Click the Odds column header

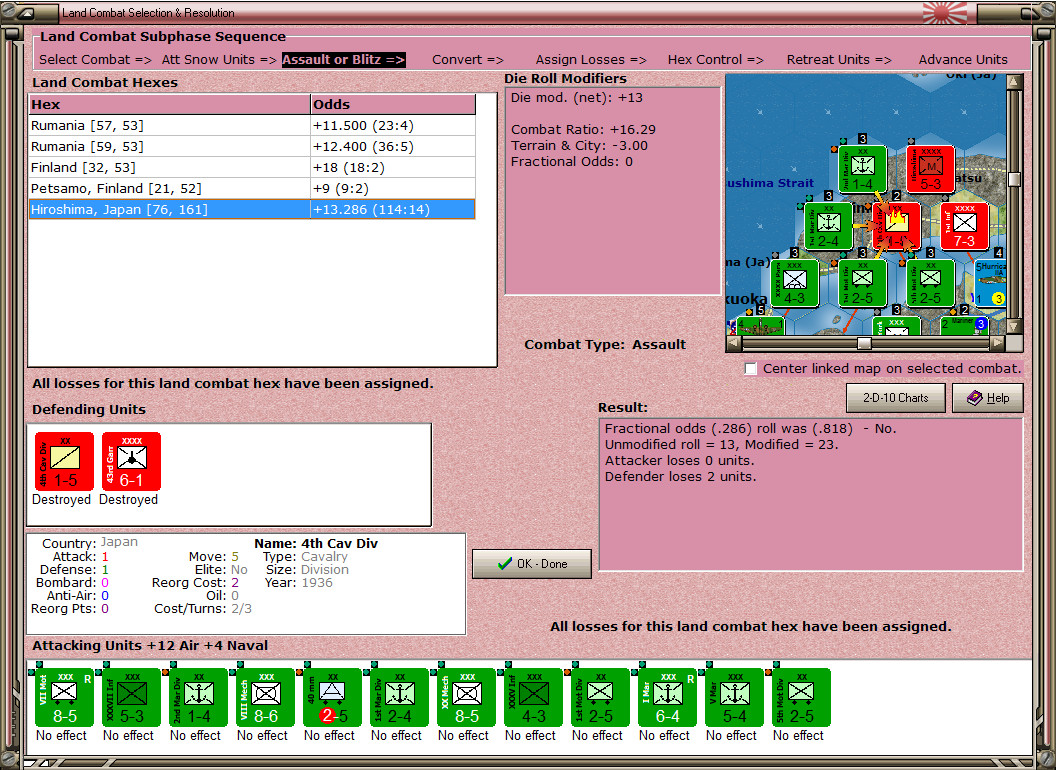tap(393, 104)
